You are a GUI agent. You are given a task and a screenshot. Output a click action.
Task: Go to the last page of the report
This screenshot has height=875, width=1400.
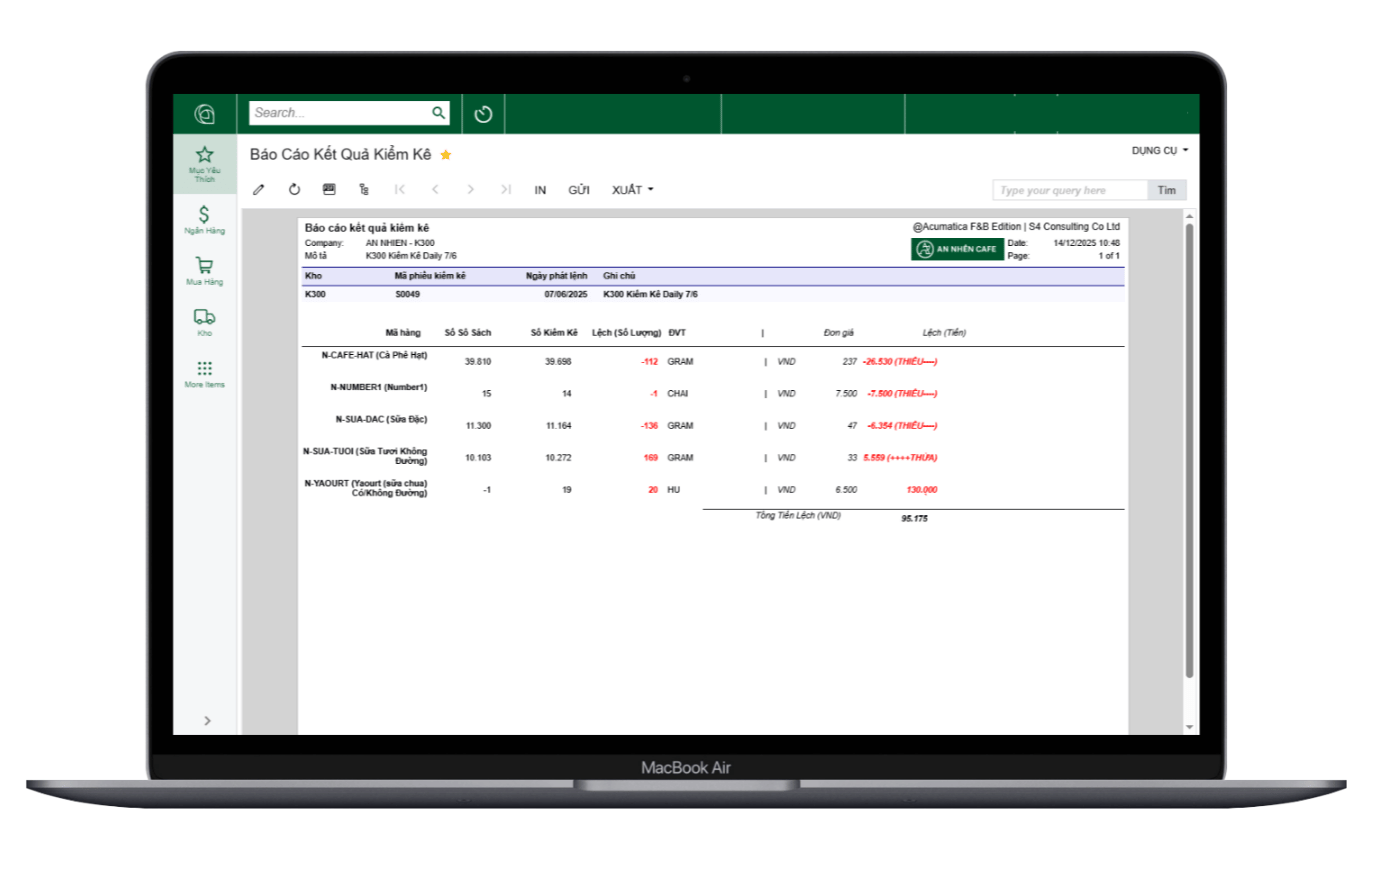pos(506,190)
